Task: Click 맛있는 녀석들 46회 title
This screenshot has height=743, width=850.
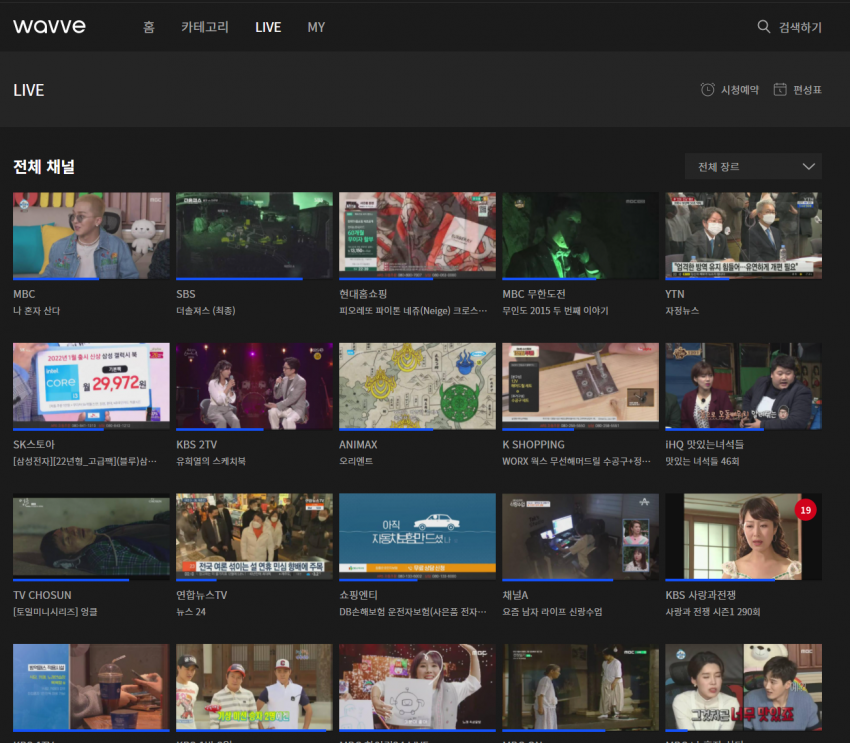Action: [702, 461]
